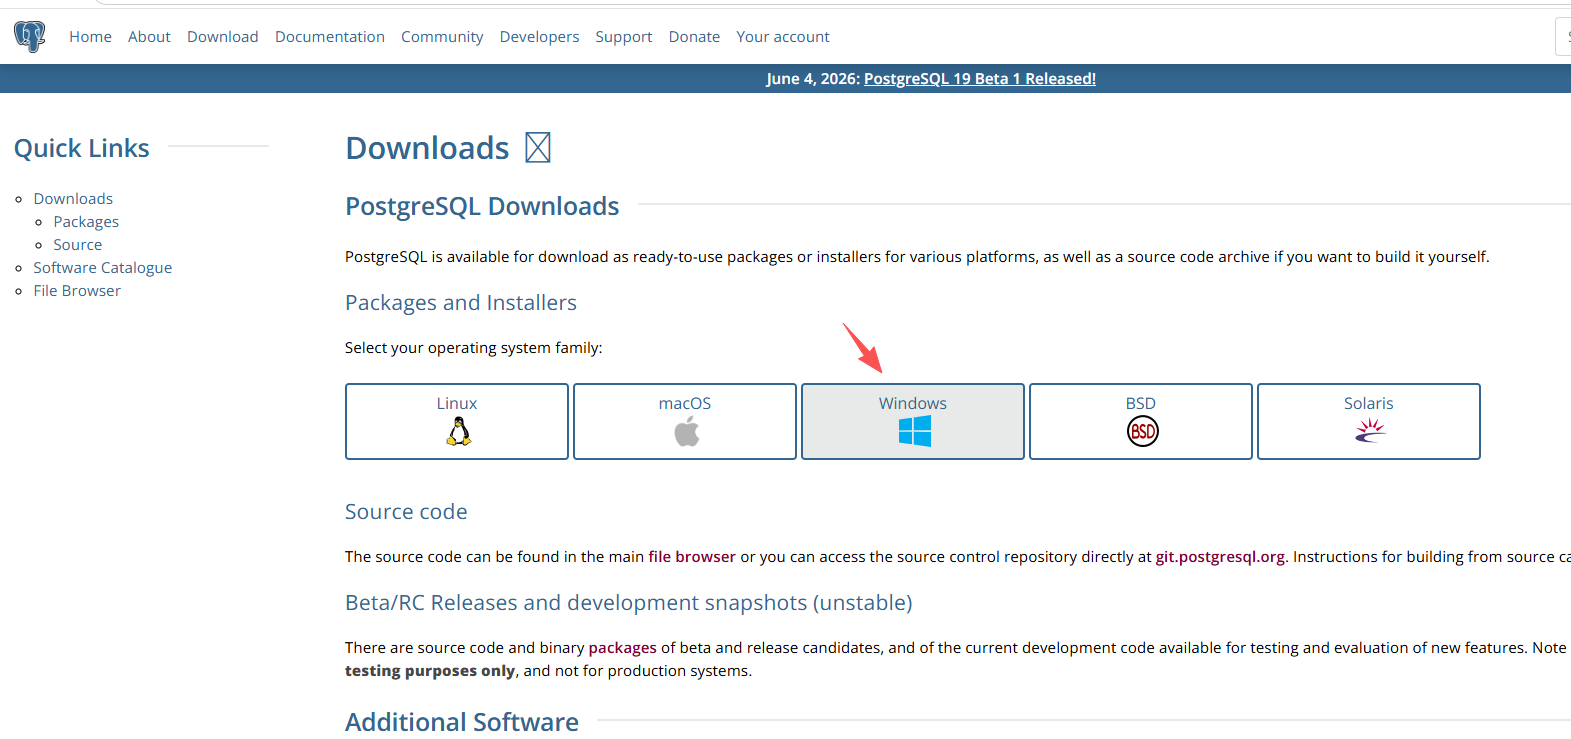This screenshot has width=1571, height=739.
Task: Click the Additional Software heading
Action: [x=462, y=722]
